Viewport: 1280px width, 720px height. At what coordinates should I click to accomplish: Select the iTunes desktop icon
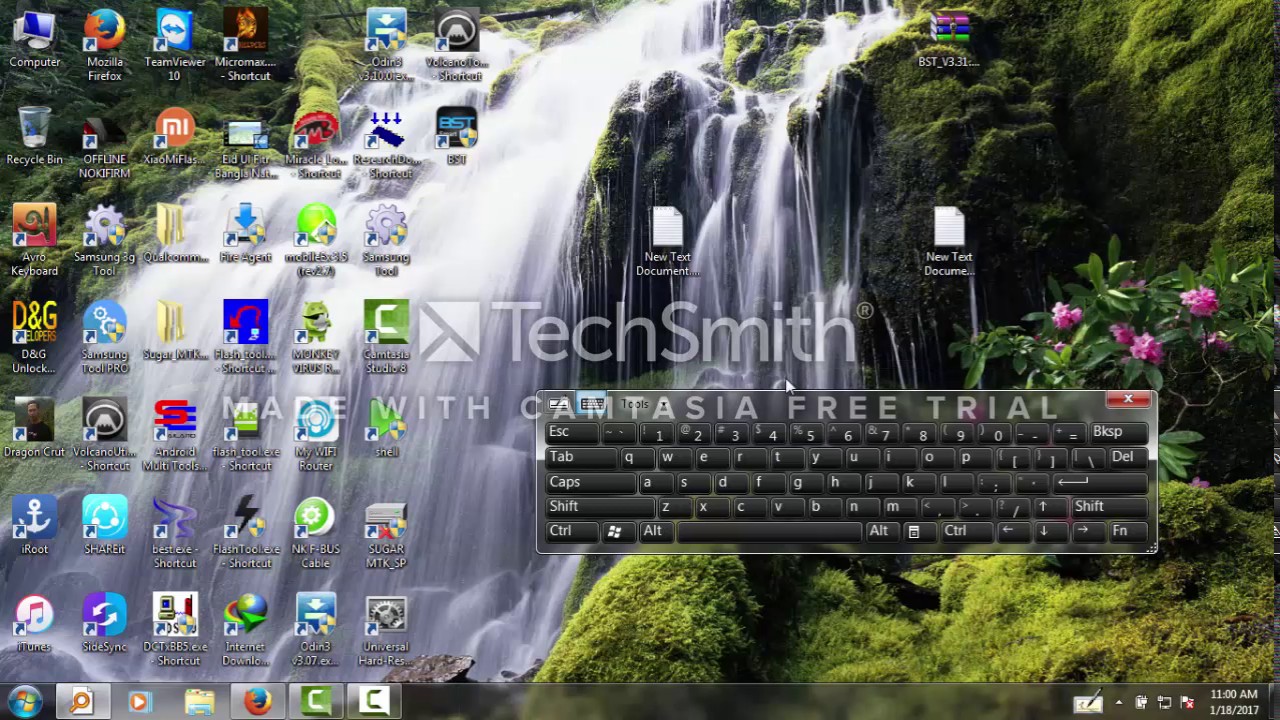click(34, 623)
